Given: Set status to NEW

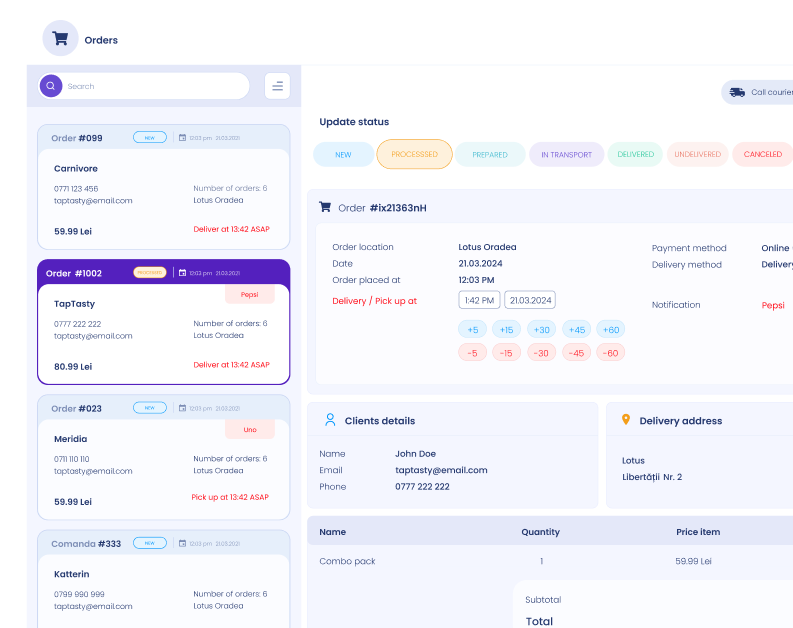Looking at the screenshot, I should [x=343, y=155].
